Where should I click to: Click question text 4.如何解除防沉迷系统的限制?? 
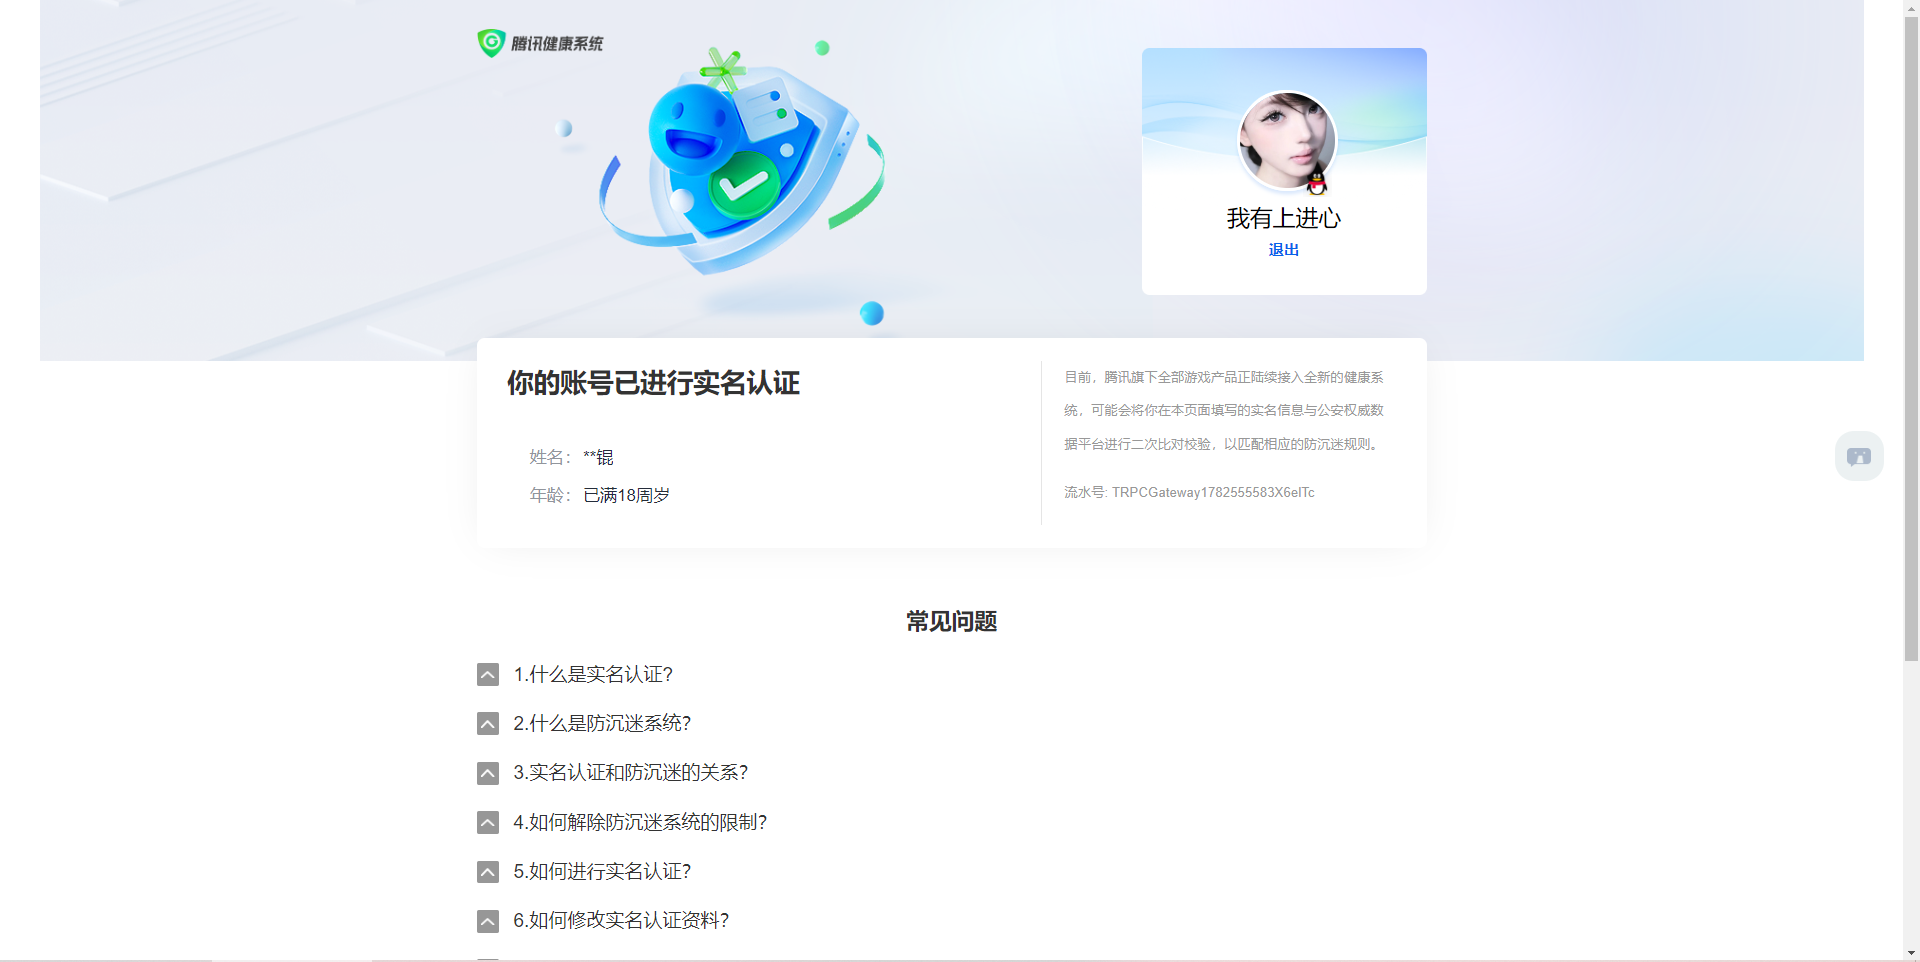pyautogui.click(x=640, y=823)
